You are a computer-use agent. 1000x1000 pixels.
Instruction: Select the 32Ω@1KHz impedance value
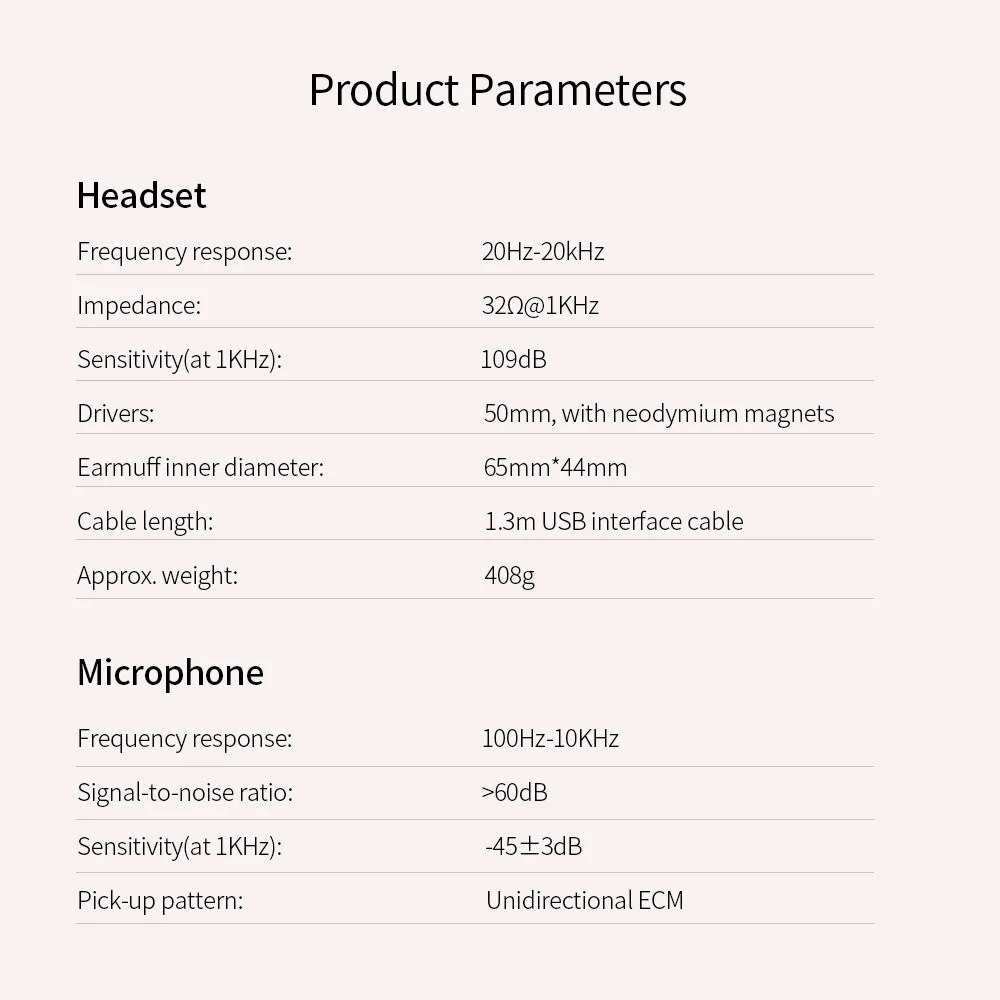click(540, 305)
